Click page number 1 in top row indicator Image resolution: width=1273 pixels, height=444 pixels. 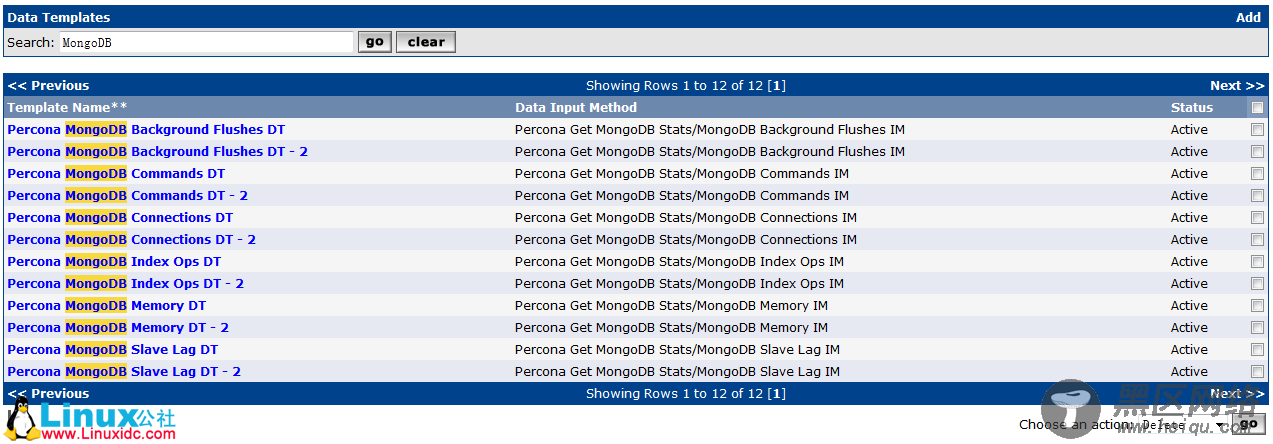[x=777, y=86]
